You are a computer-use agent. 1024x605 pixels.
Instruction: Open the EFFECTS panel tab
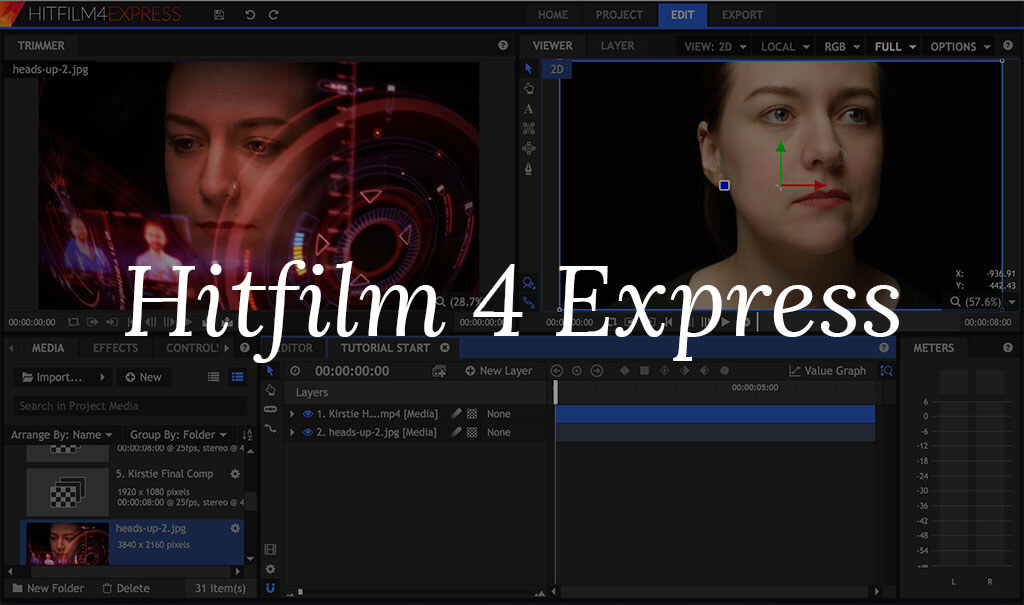[115, 348]
